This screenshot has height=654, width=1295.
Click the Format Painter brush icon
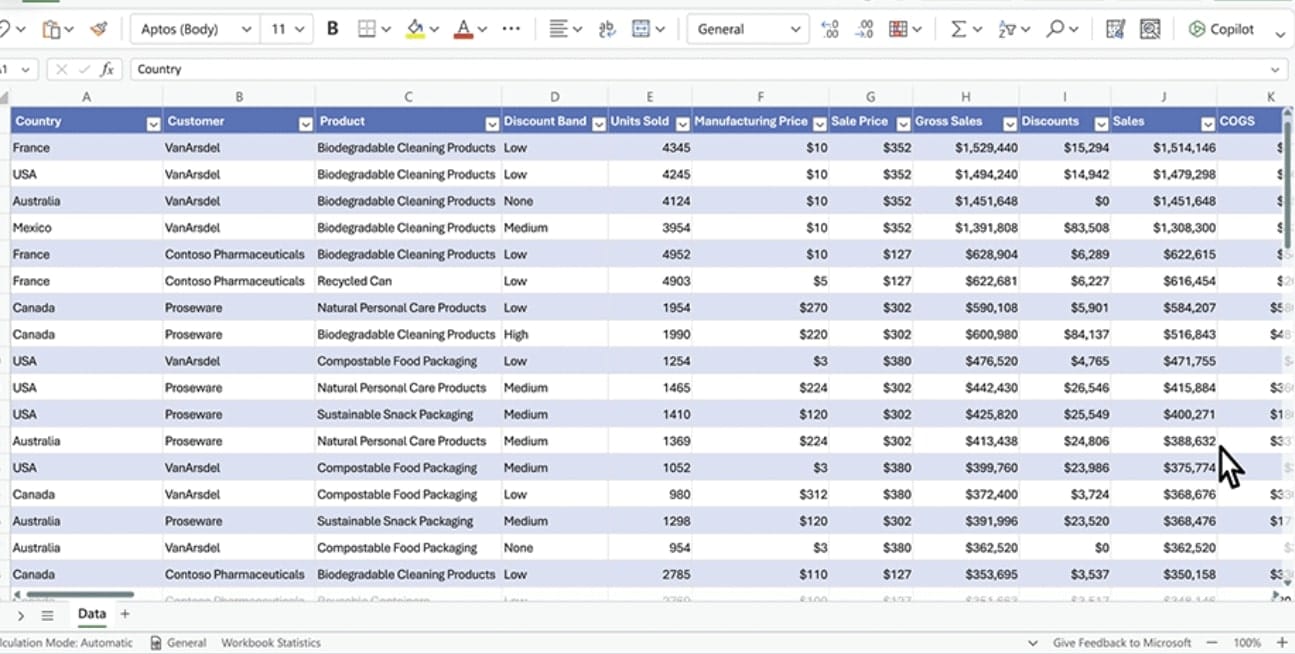click(98, 29)
